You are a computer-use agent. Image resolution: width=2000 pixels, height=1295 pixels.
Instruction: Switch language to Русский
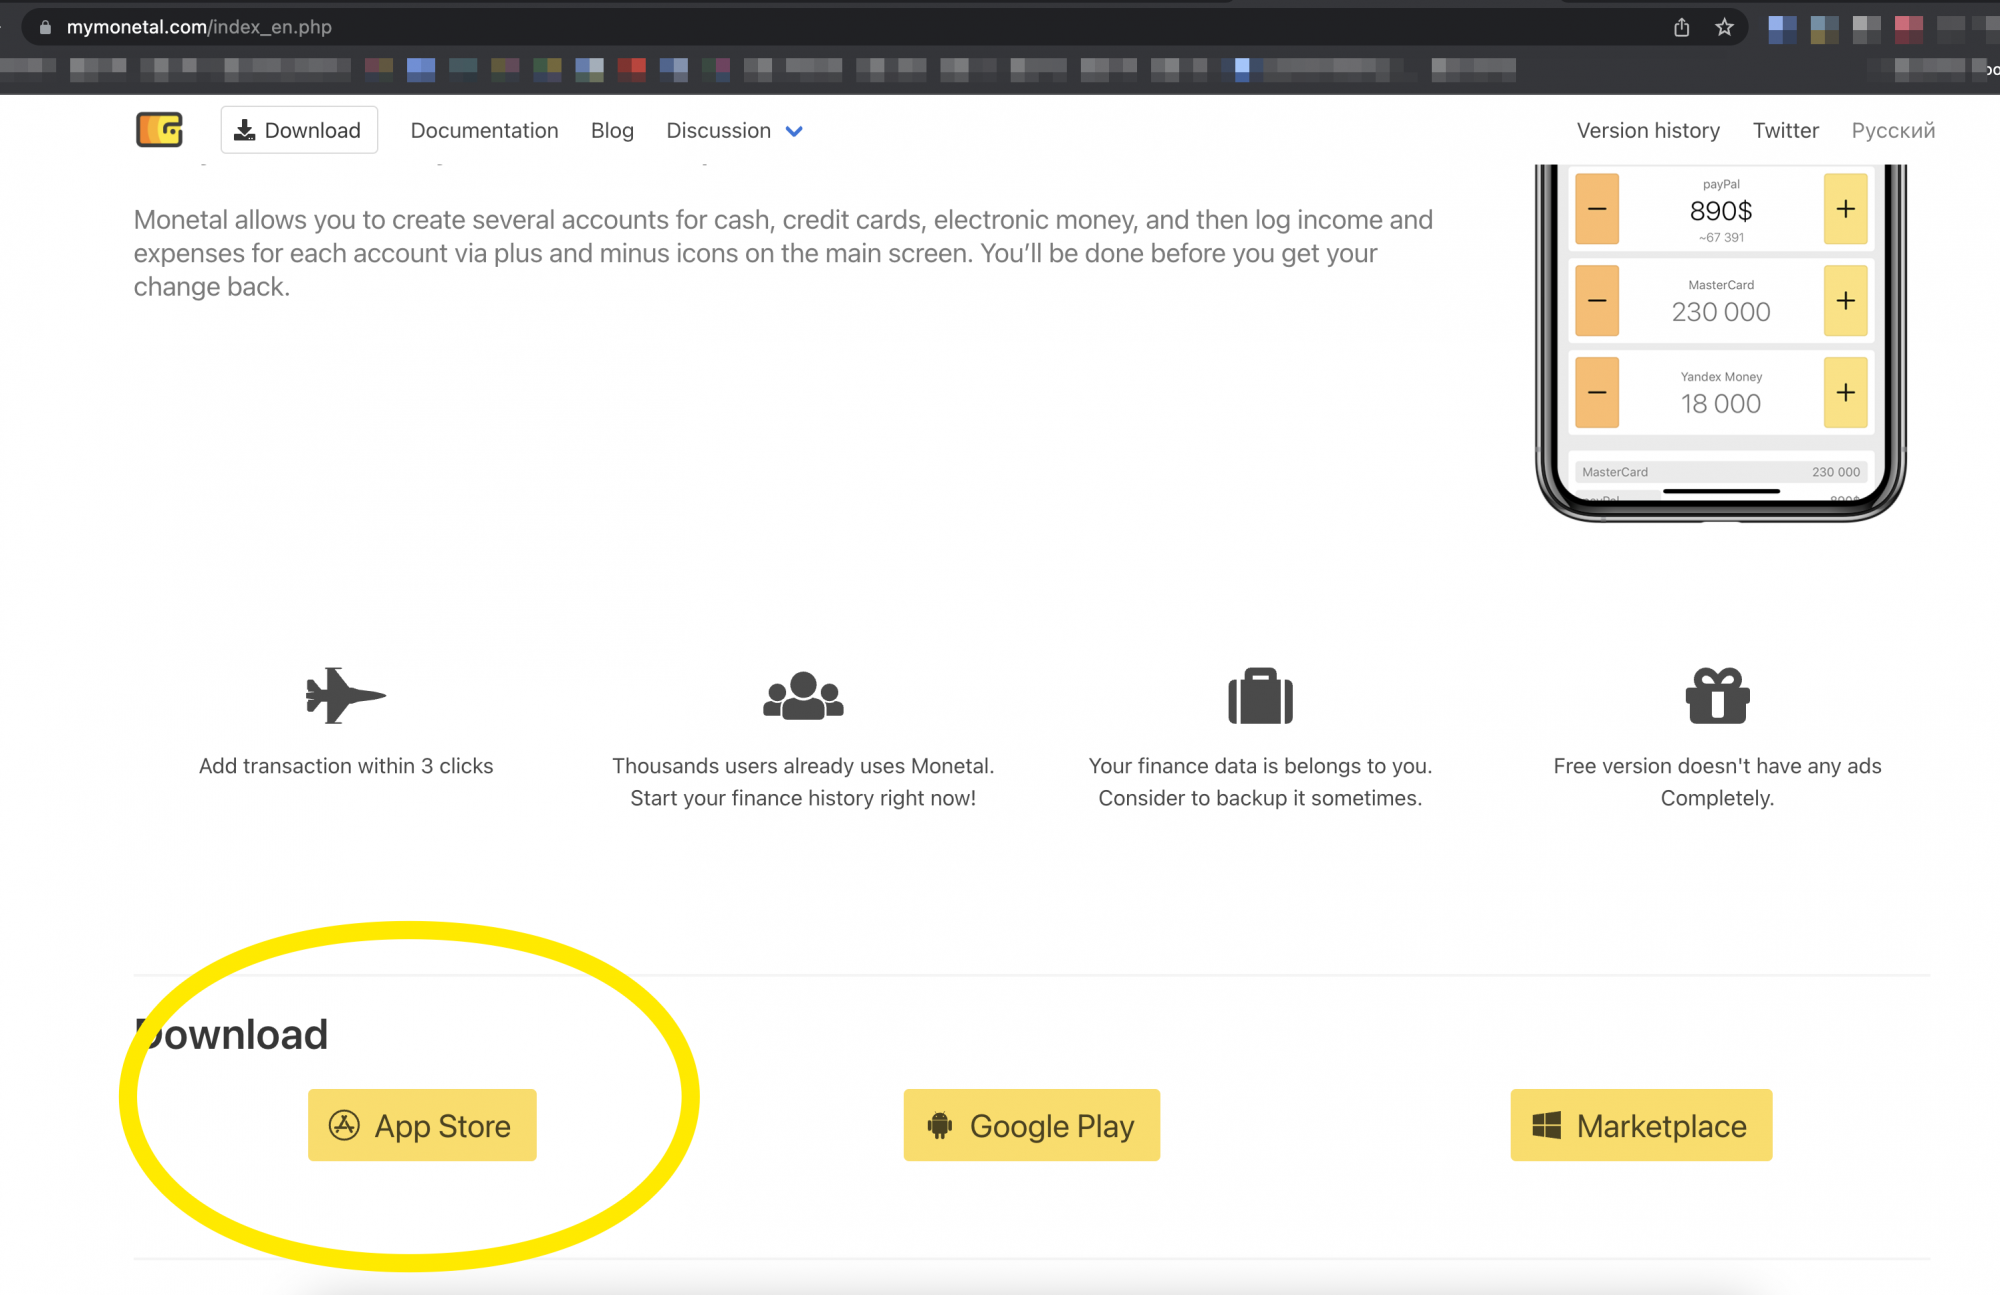click(1892, 130)
